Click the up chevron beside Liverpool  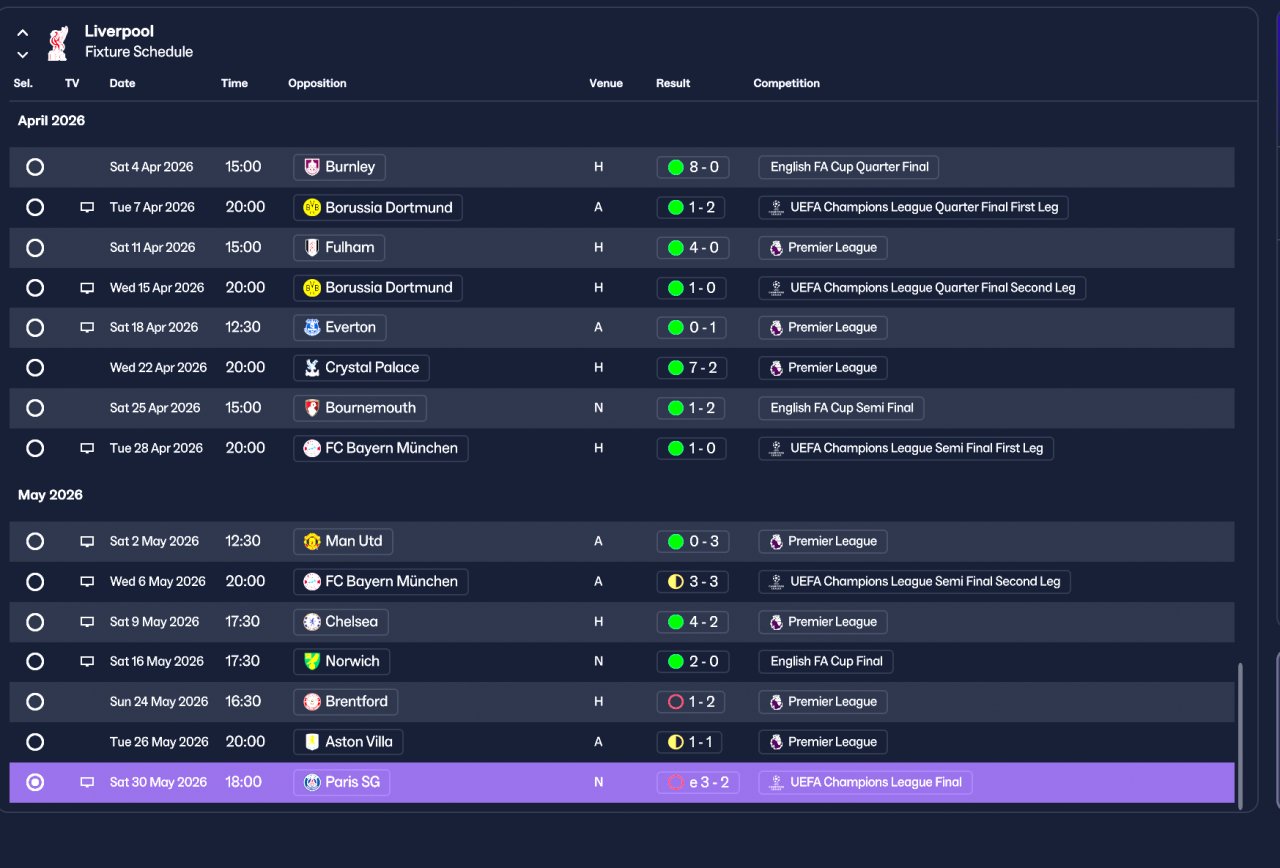tap(22, 33)
